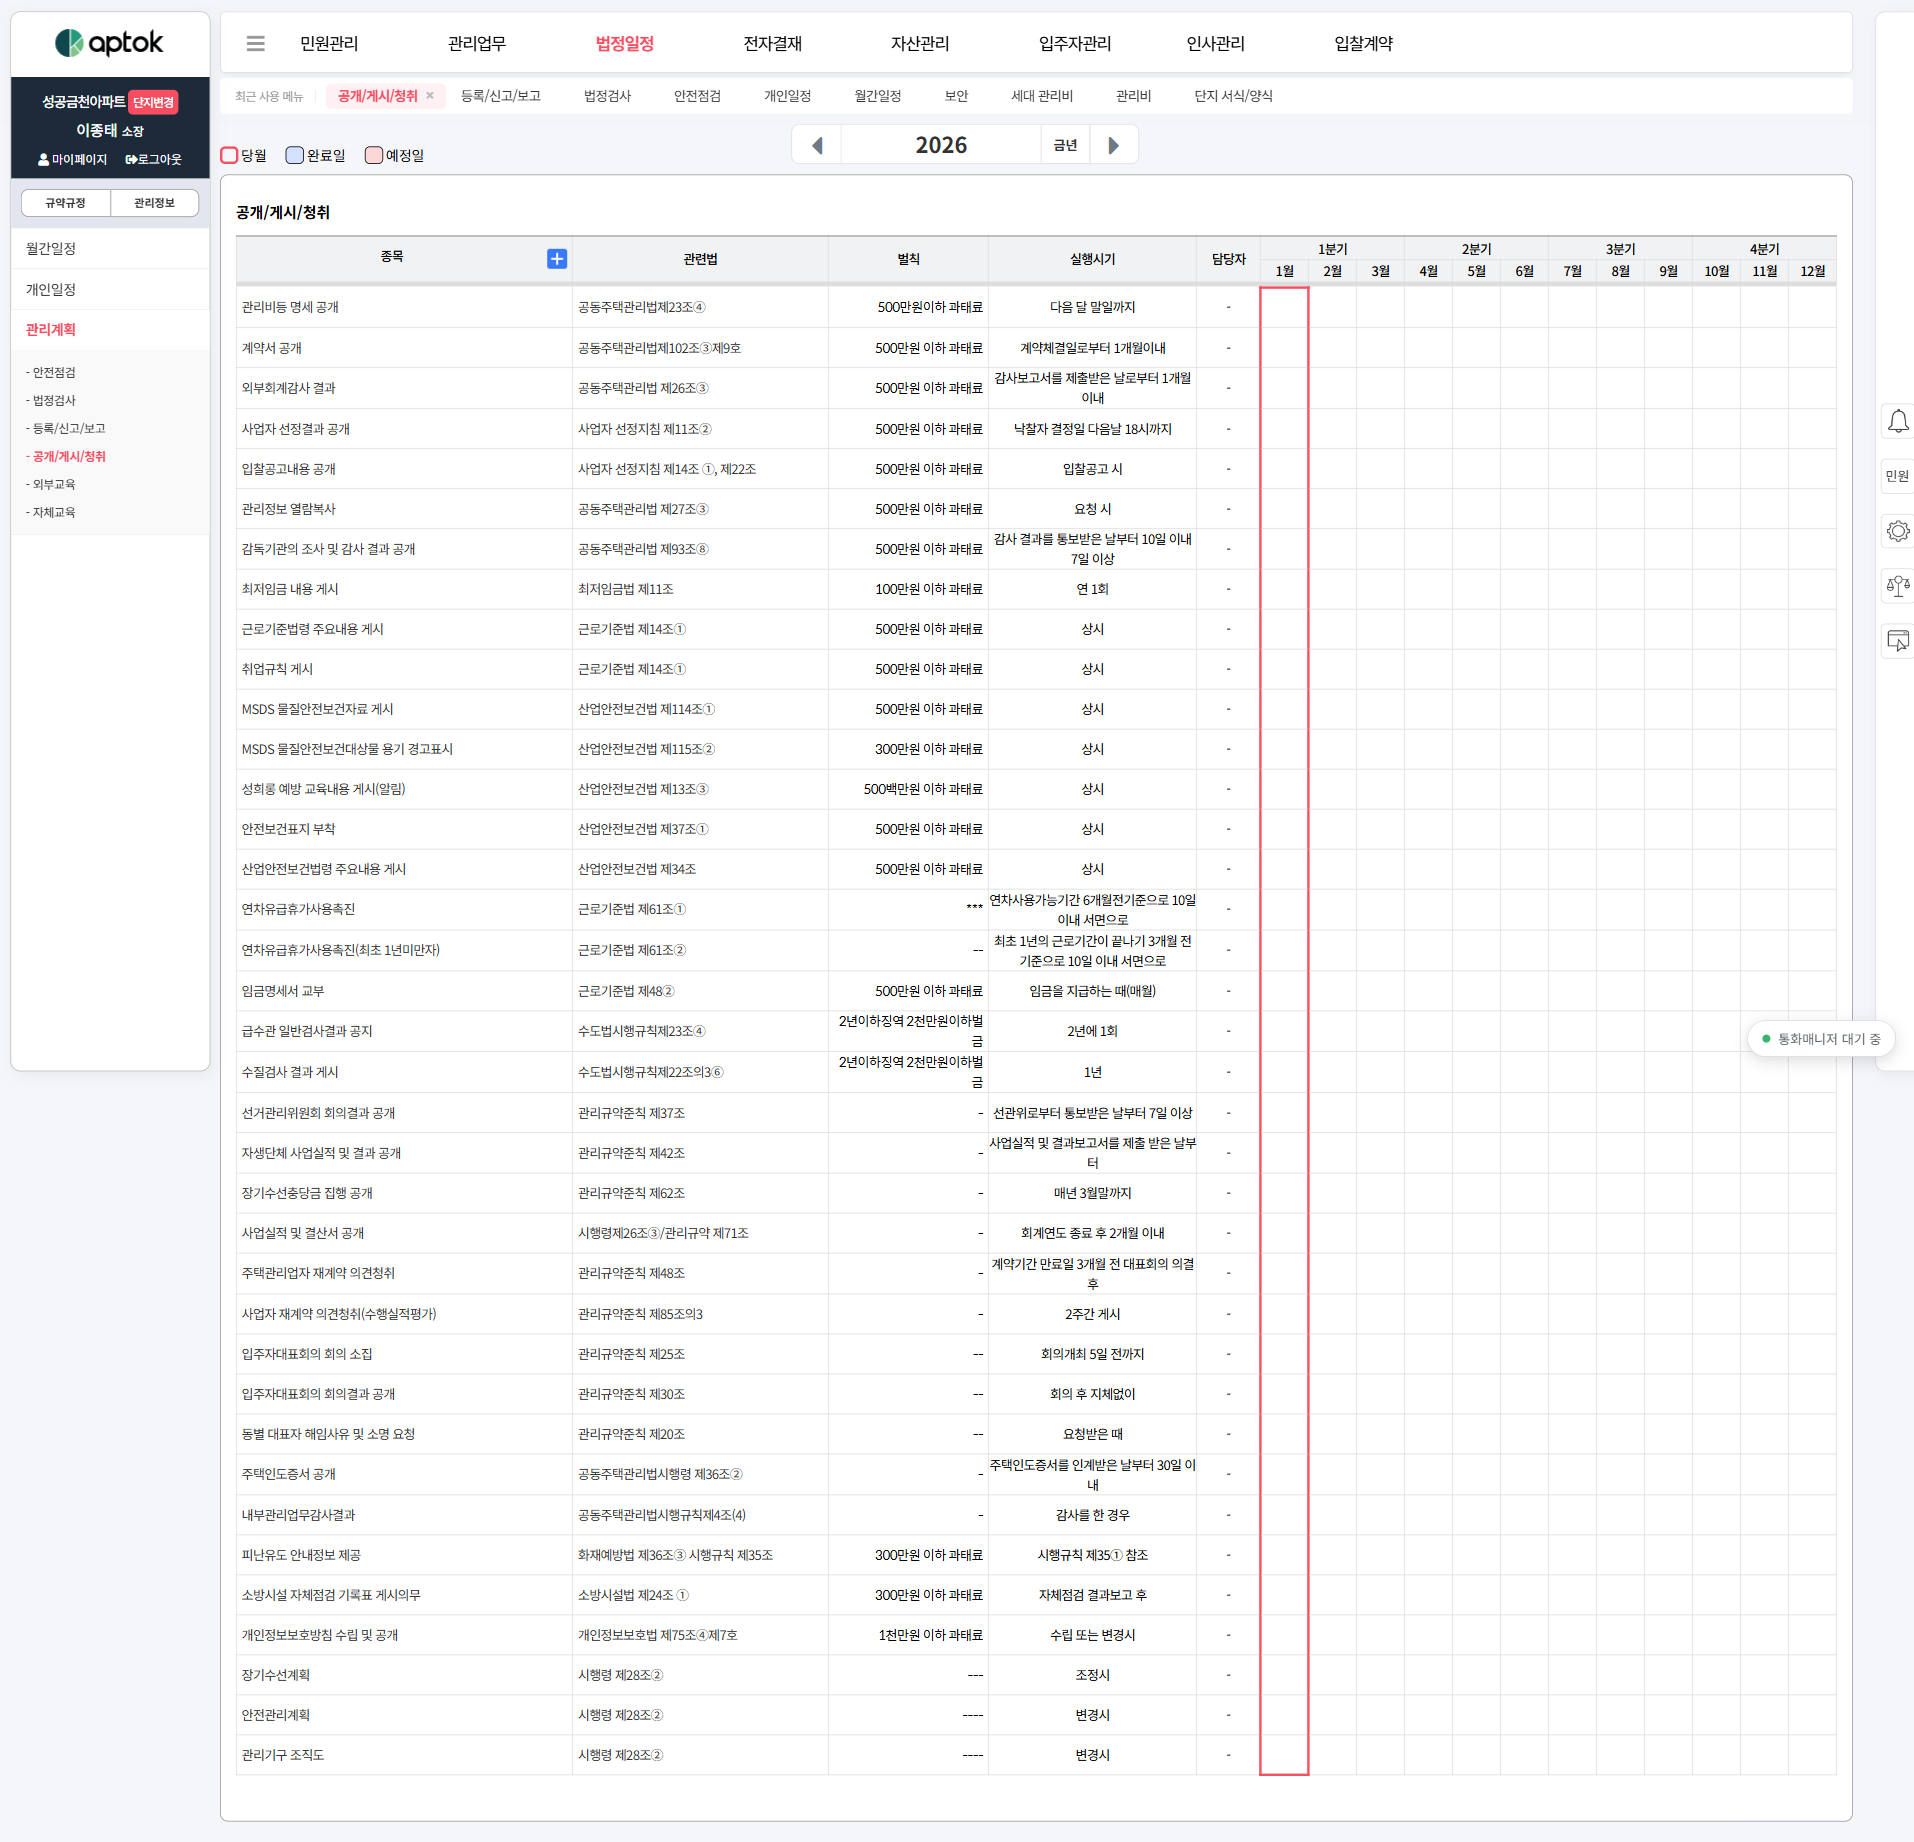The width and height of the screenshot is (1914, 1842).
Task: Switch to 법정검사 submenu tab
Action: click(x=608, y=96)
